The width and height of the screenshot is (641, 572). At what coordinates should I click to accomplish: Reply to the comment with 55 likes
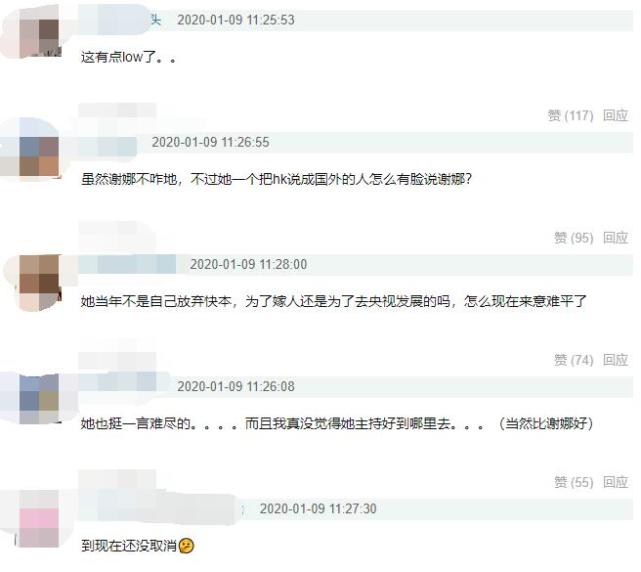615,482
